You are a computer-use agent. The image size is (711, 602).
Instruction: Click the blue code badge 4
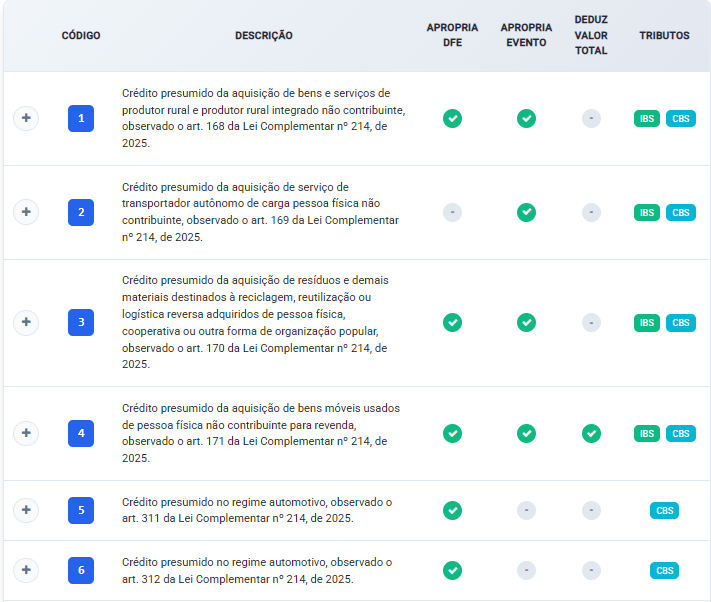pos(81,433)
